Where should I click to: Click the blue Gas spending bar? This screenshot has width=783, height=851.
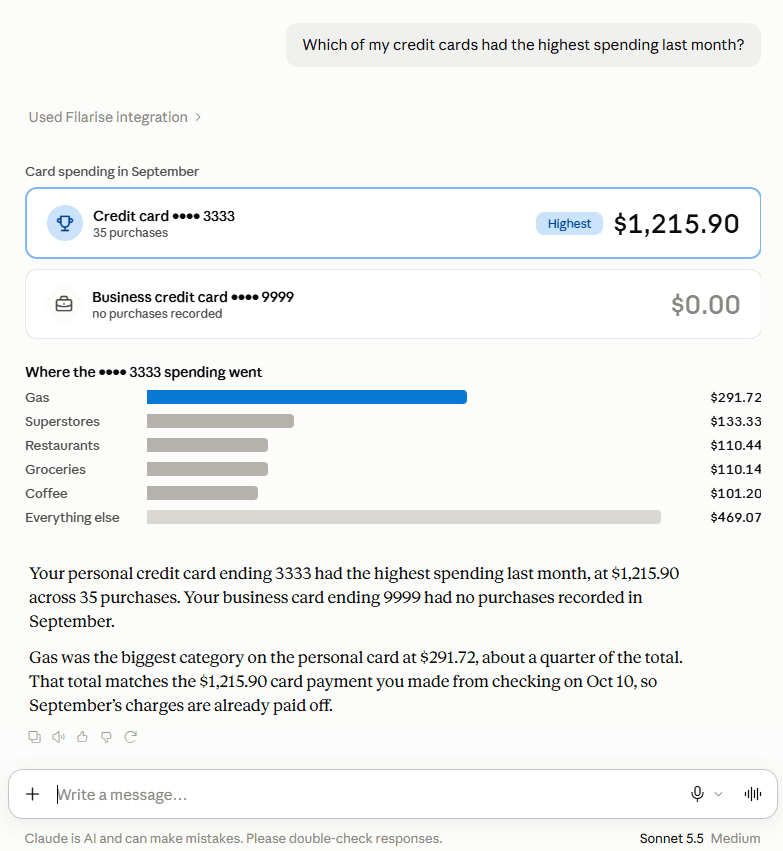(307, 397)
